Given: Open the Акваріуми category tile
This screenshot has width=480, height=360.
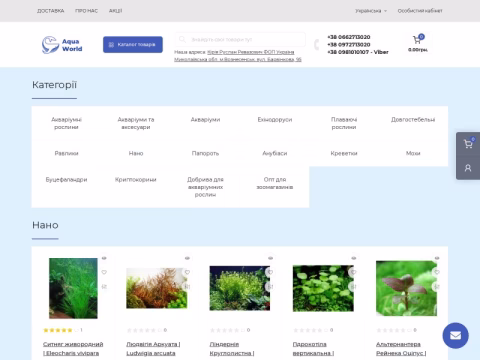Looking at the screenshot, I should tap(205, 119).
